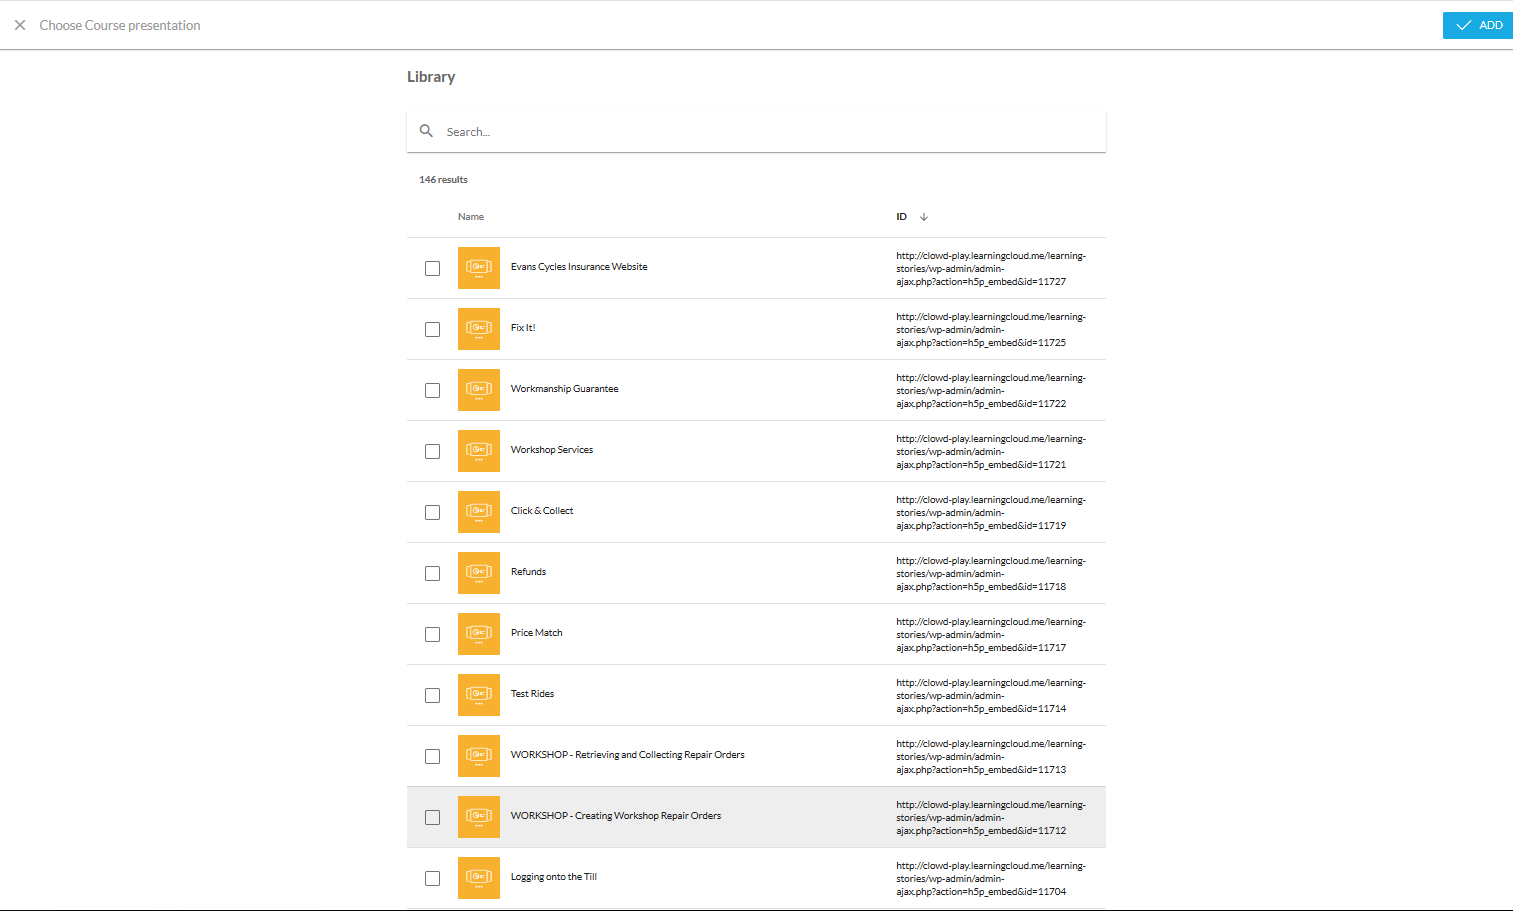Viewport: 1513px width, 911px height.
Task: Sort by the ID column header
Action: tap(901, 217)
